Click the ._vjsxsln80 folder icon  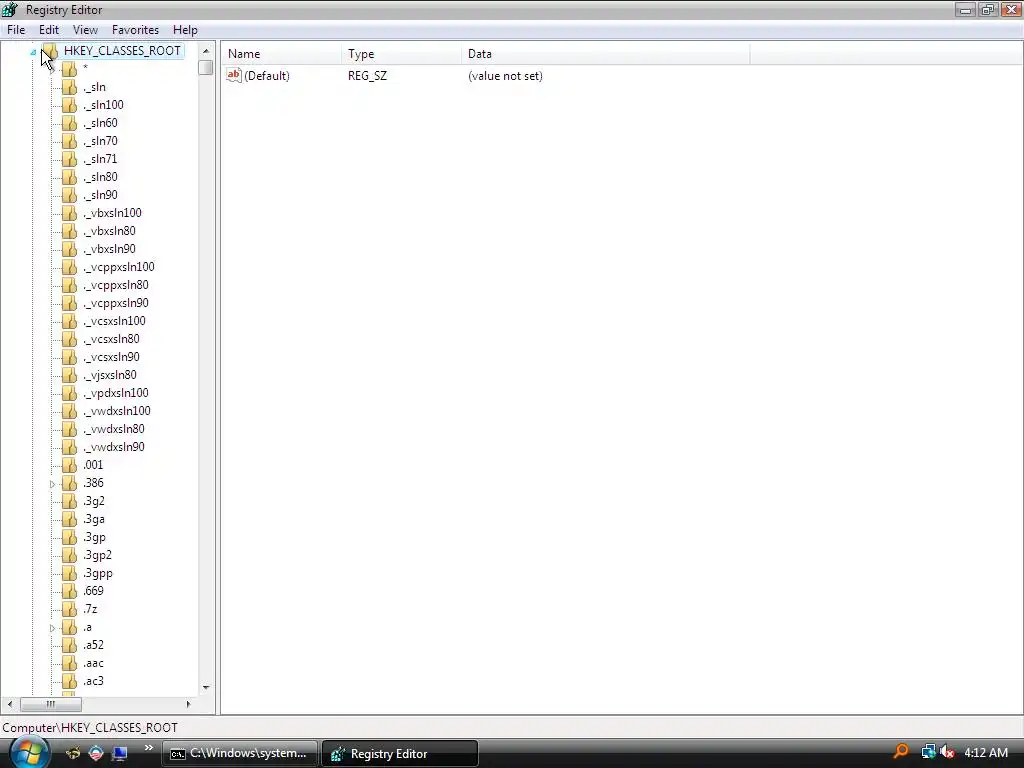pyautogui.click(x=69, y=376)
